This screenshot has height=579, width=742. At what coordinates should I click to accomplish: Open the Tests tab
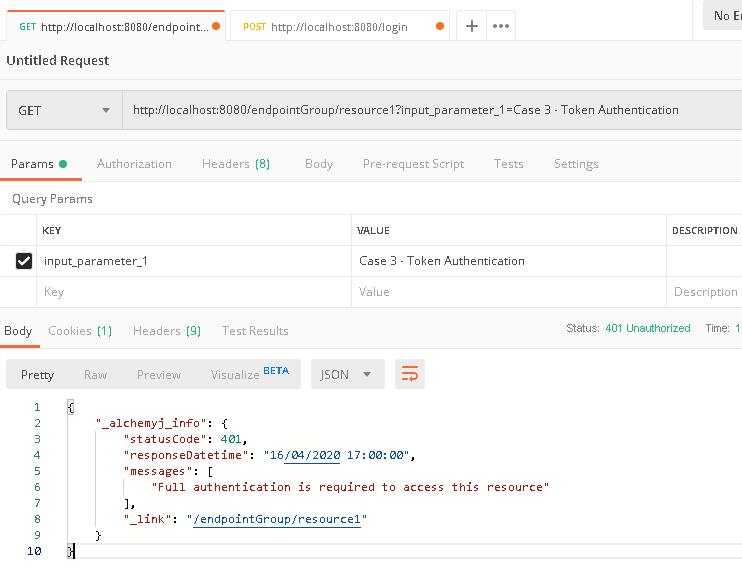point(508,164)
